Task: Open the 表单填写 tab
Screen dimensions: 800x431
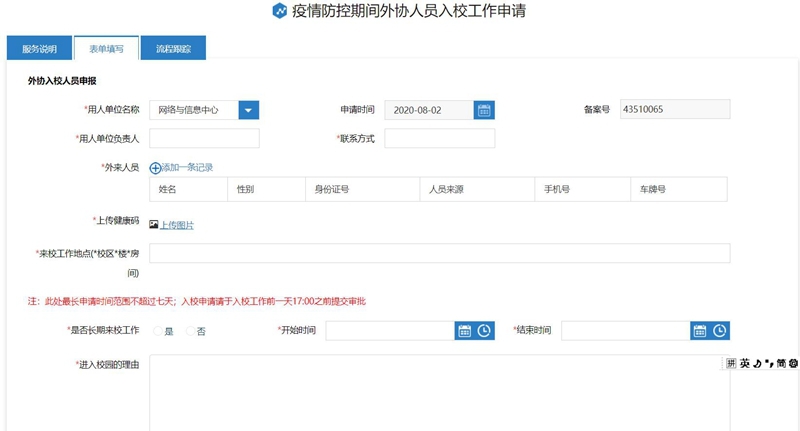Action: click(x=106, y=48)
